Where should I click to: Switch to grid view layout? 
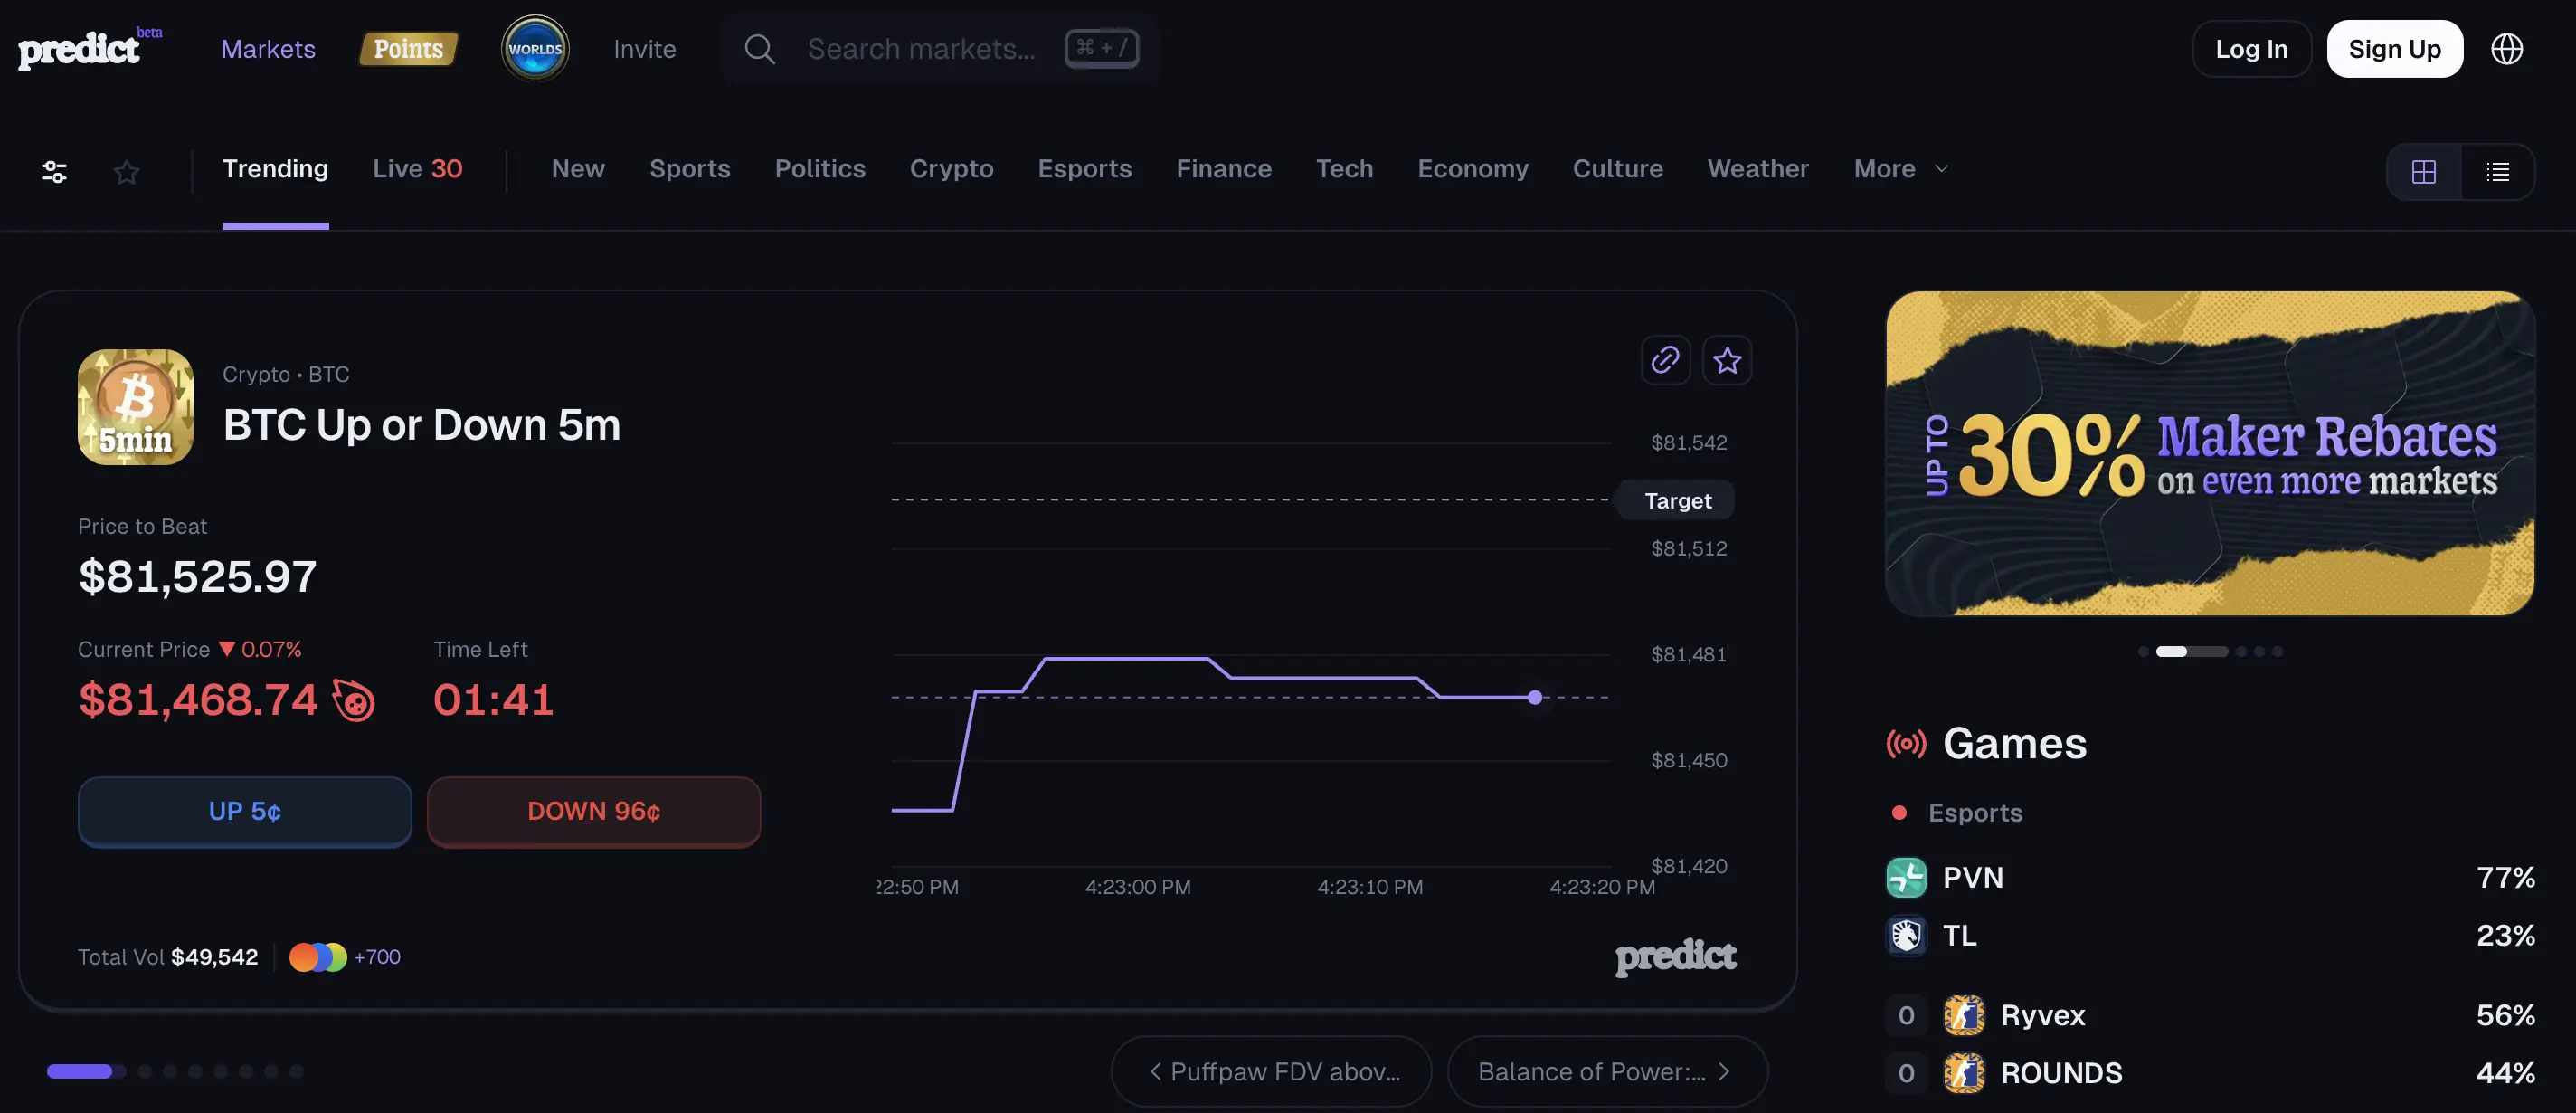tap(2424, 172)
